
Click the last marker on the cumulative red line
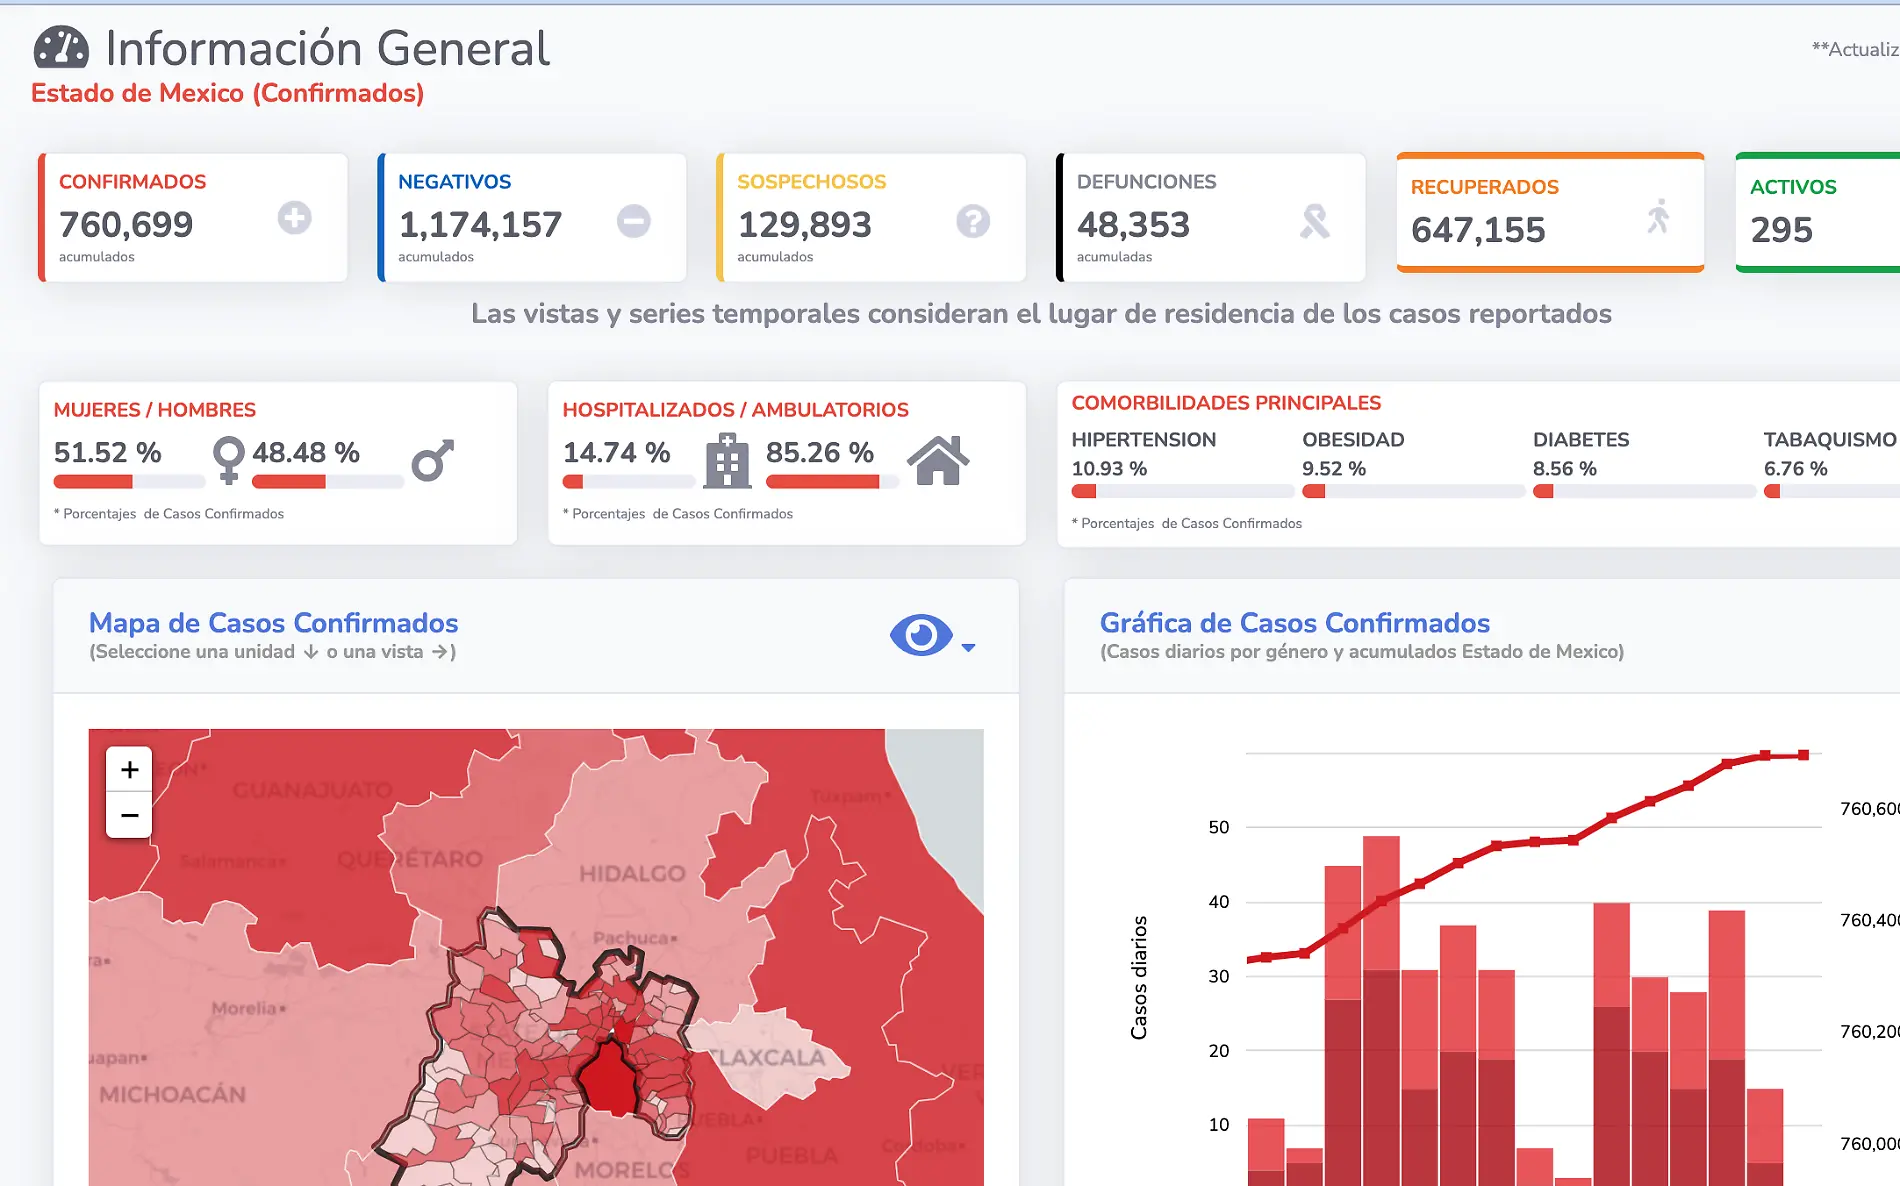pos(1803,755)
